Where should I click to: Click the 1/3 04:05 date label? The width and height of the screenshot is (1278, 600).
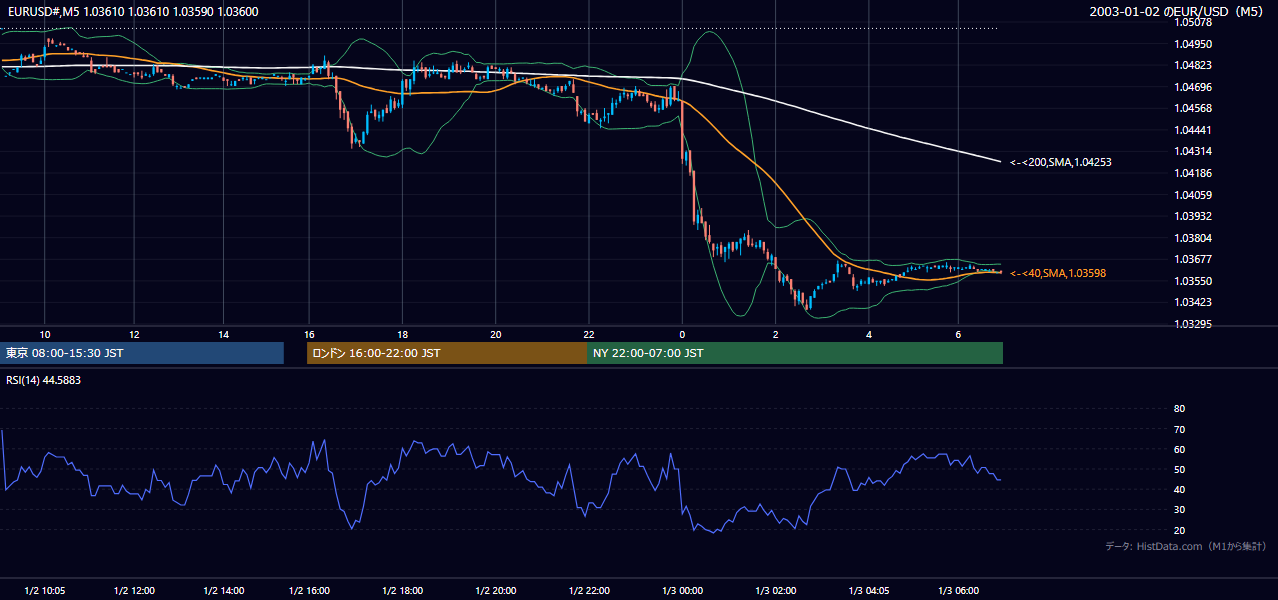click(x=868, y=590)
